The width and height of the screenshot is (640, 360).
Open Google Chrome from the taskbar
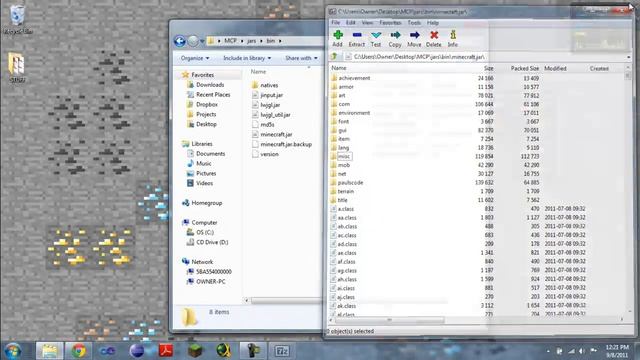pyautogui.click(x=79, y=351)
